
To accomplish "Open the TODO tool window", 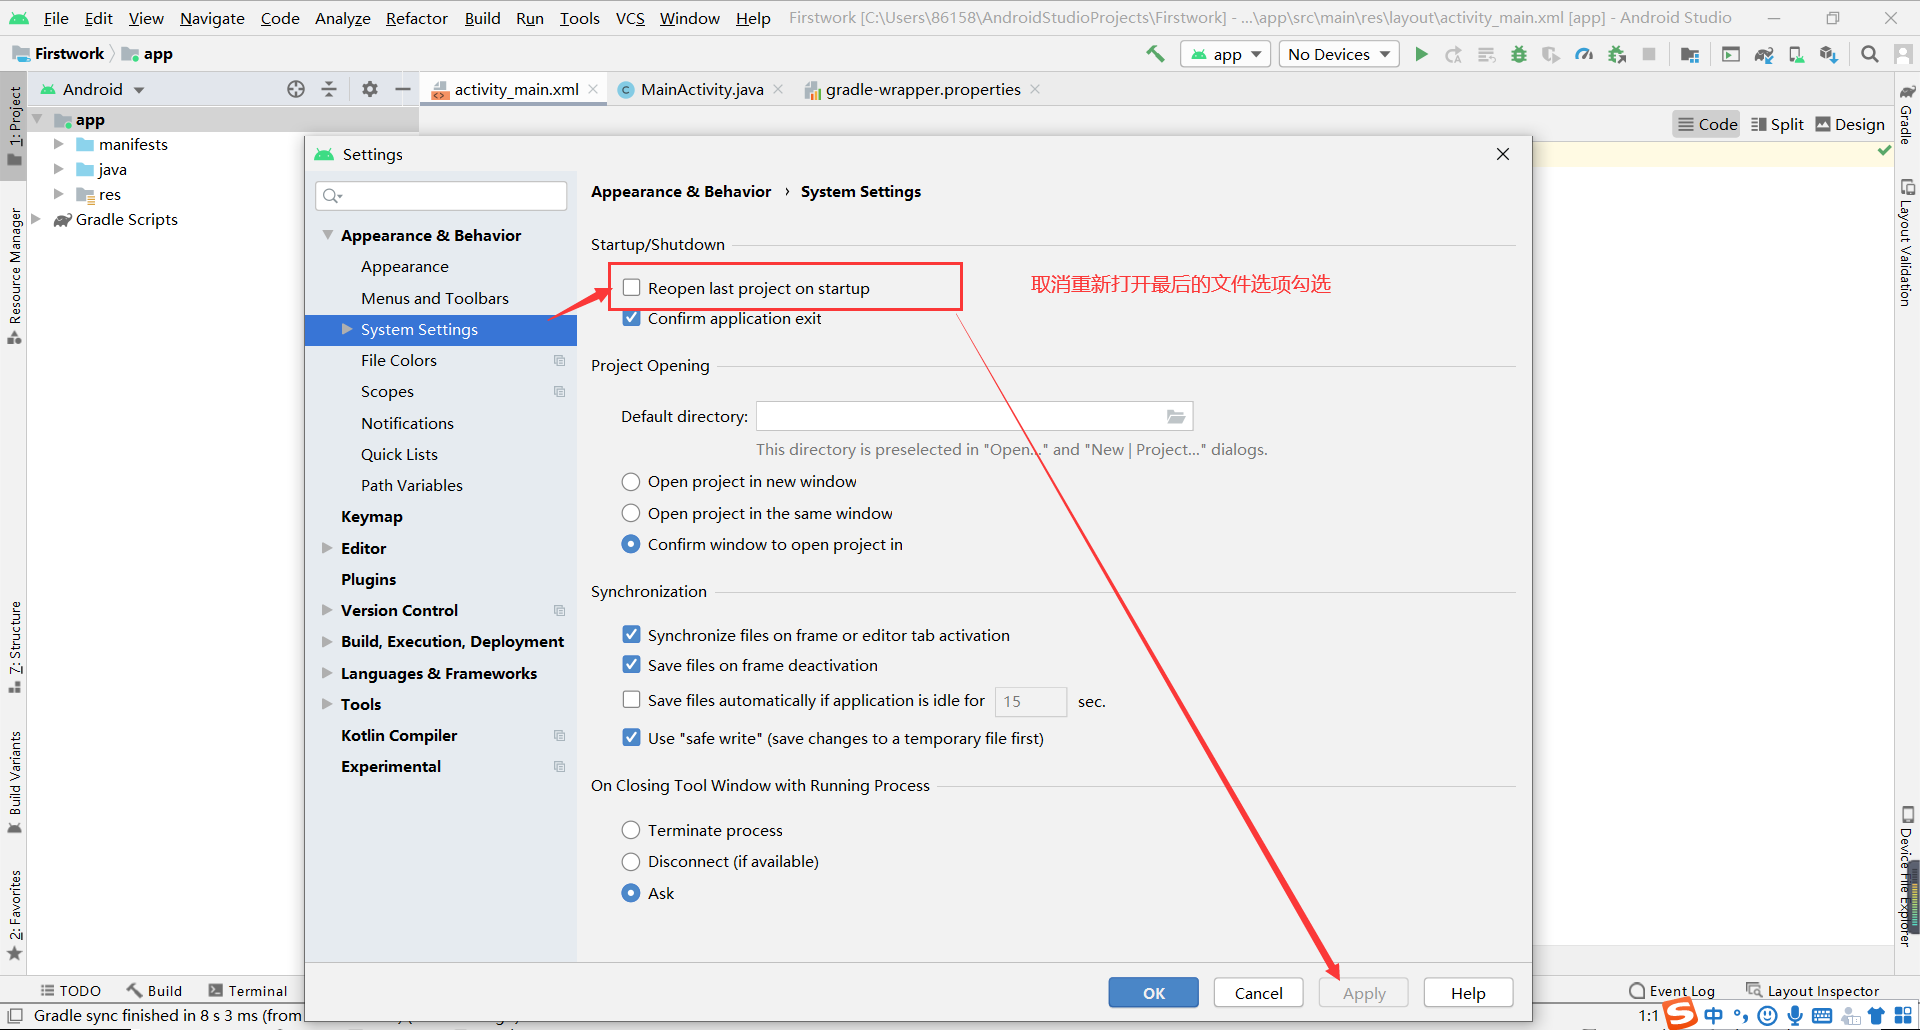I will click(70, 991).
